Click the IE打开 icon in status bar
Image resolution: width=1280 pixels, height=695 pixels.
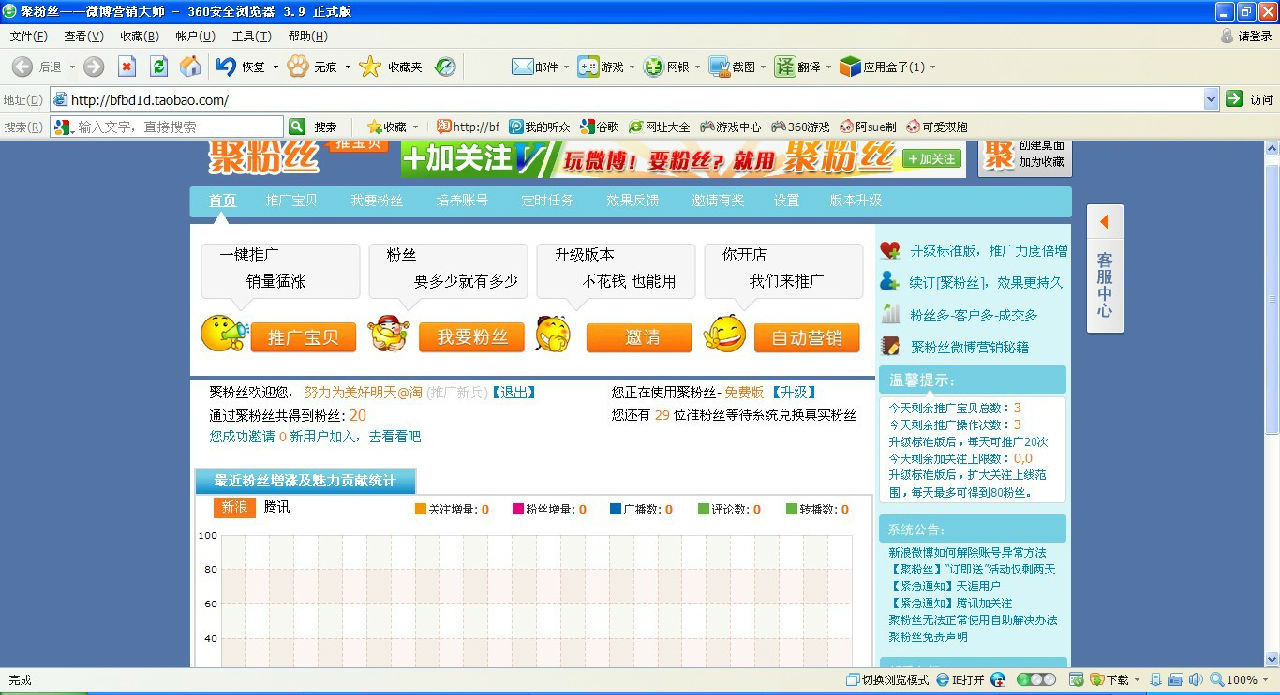(943, 680)
